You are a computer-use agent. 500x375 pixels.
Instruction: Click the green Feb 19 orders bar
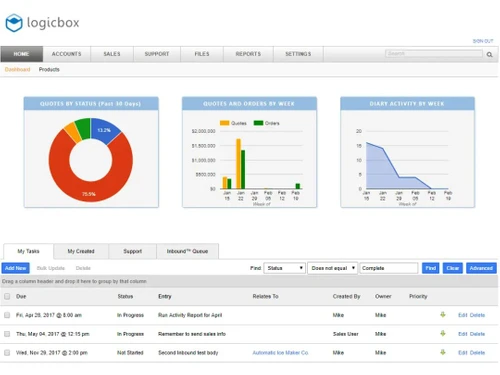(x=298, y=186)
